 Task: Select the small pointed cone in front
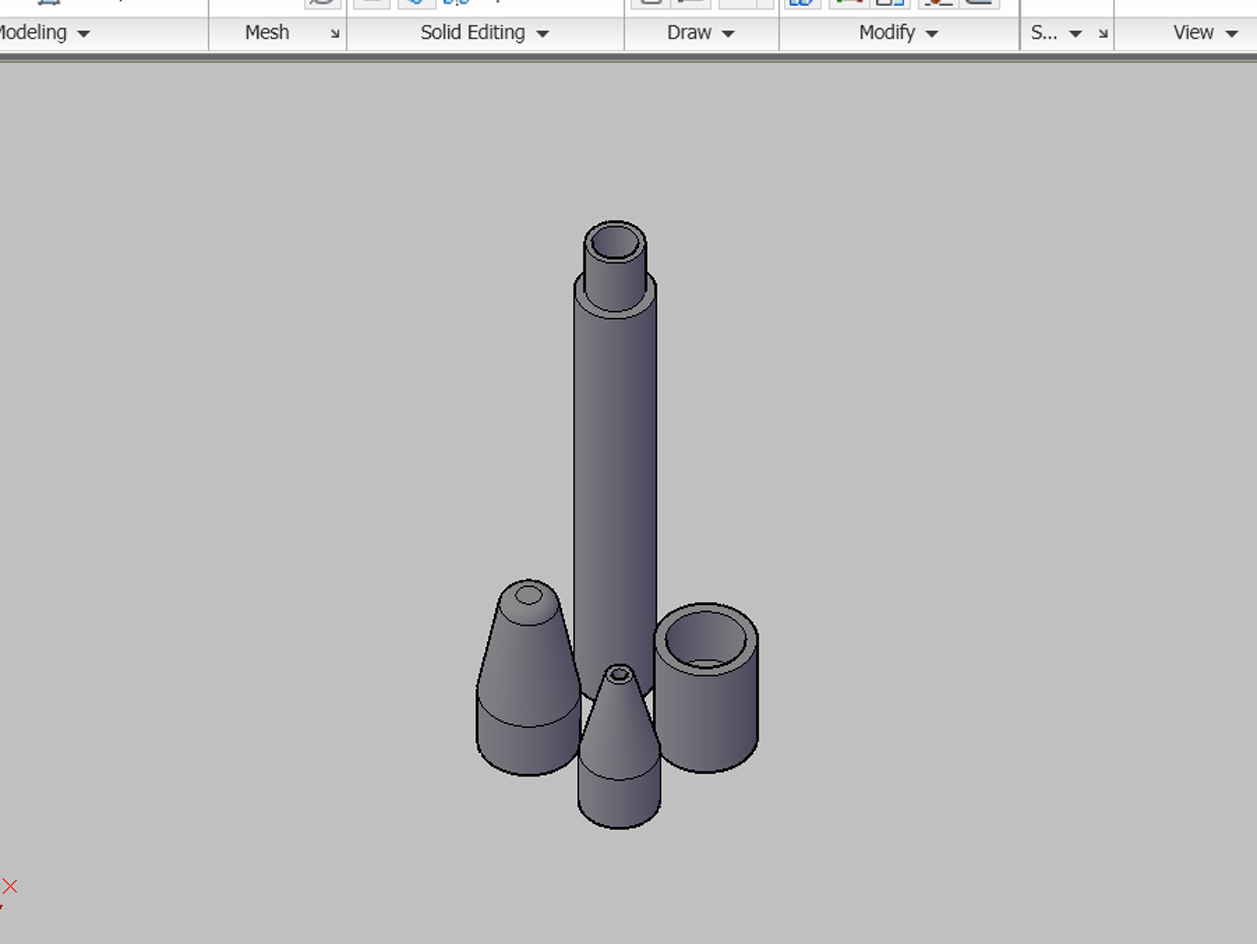tap(619, 746)
